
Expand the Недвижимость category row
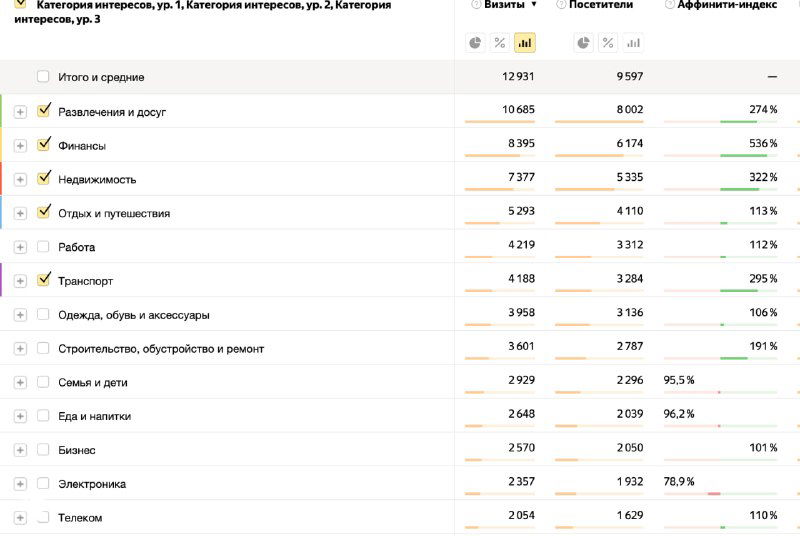click(20, 180)
